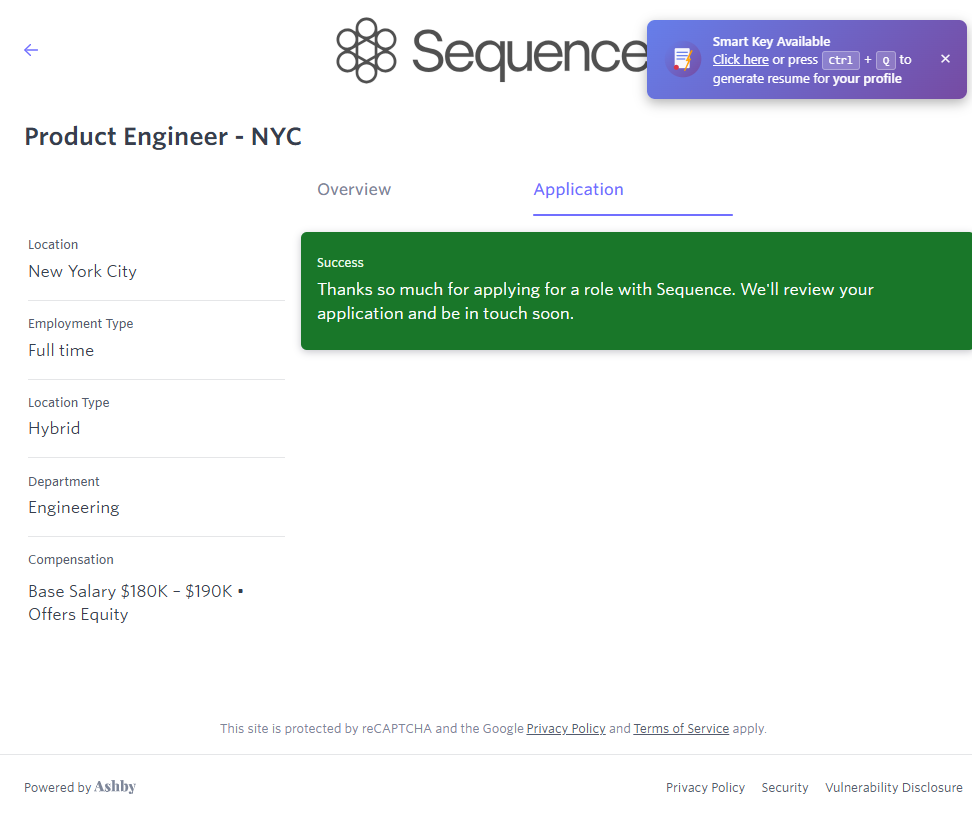Click the Ctrl key badge in popup
972x821 pixels.
coord(840,60)
